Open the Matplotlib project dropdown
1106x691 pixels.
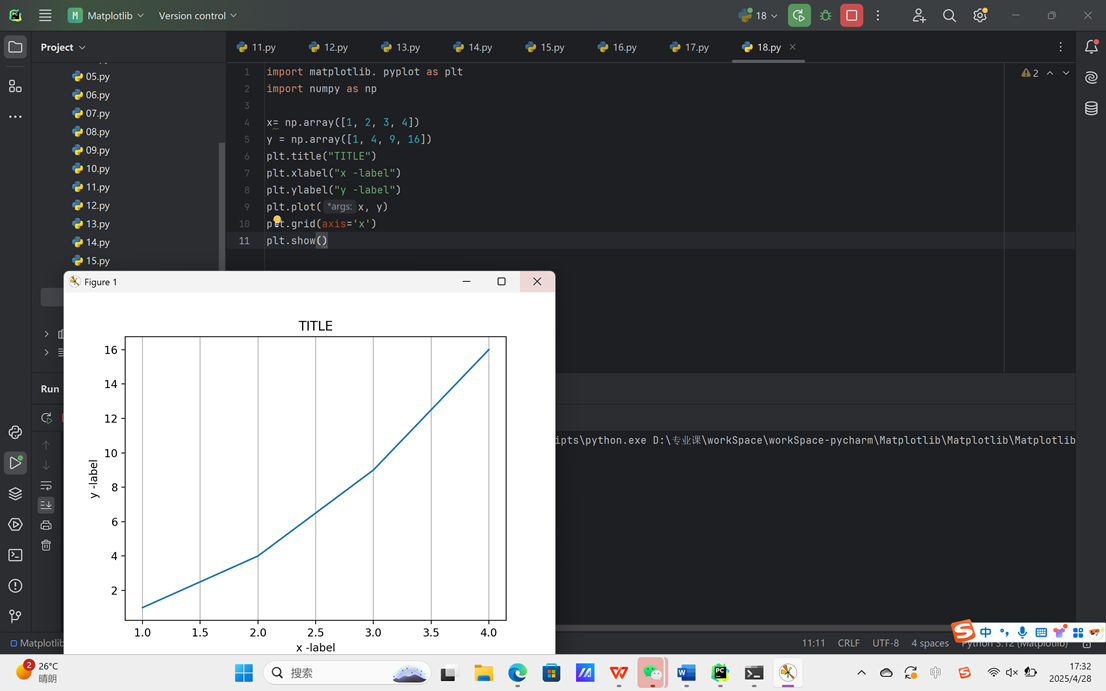point(106,16)
